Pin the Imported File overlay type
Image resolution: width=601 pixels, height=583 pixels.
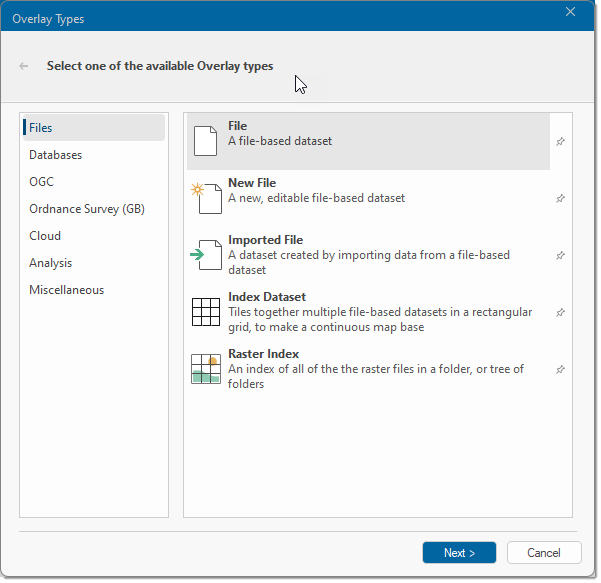pyautogui.click(x=560, y=256)
